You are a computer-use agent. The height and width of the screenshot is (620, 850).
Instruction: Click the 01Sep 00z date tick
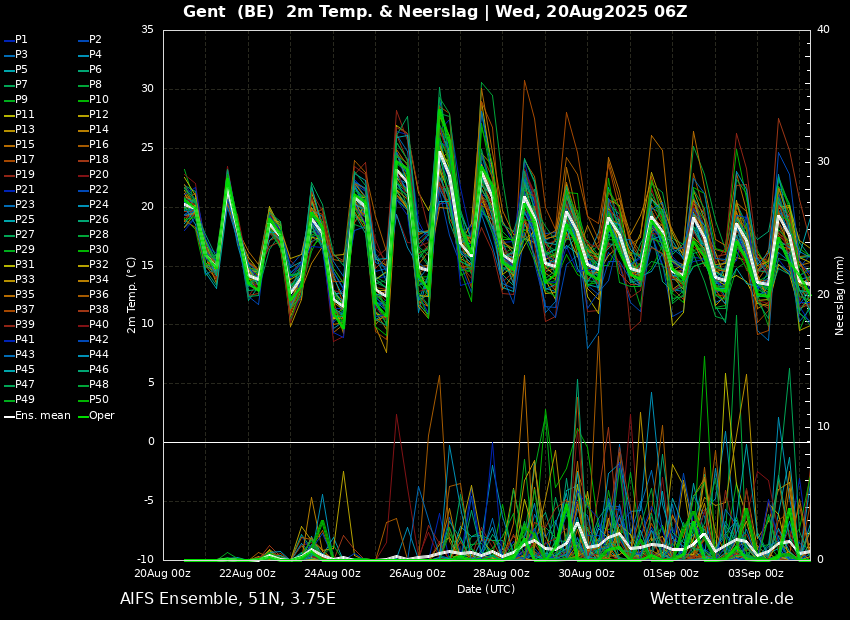coord(671,573)
